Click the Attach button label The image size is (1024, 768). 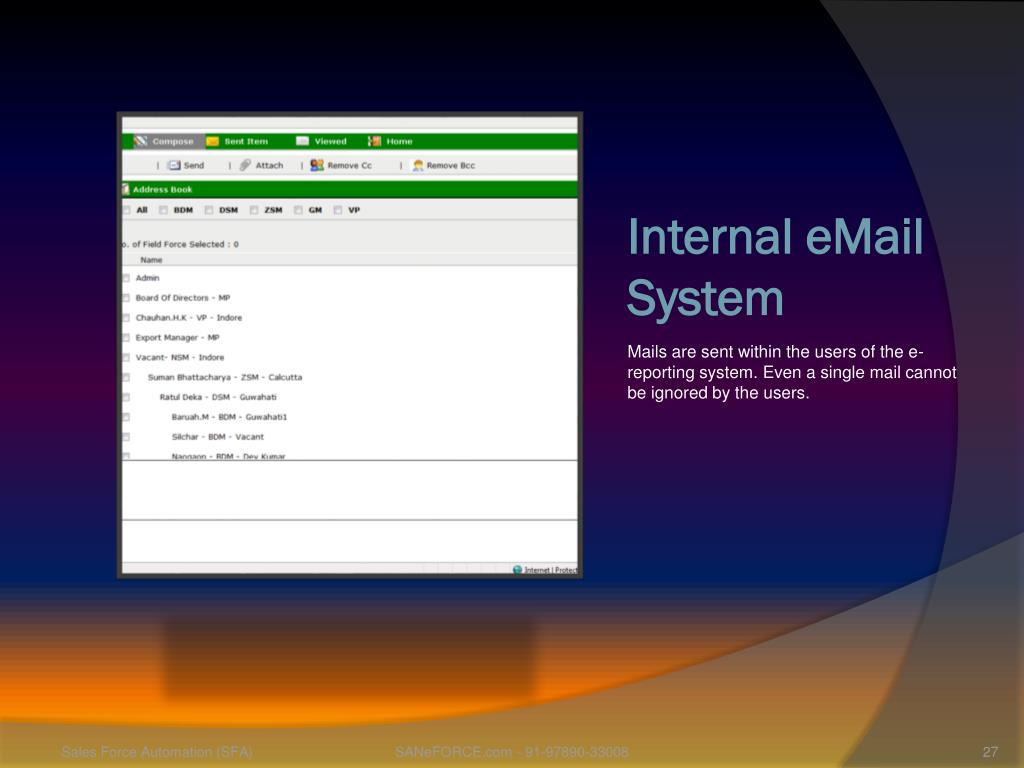(x=269, y=165)
